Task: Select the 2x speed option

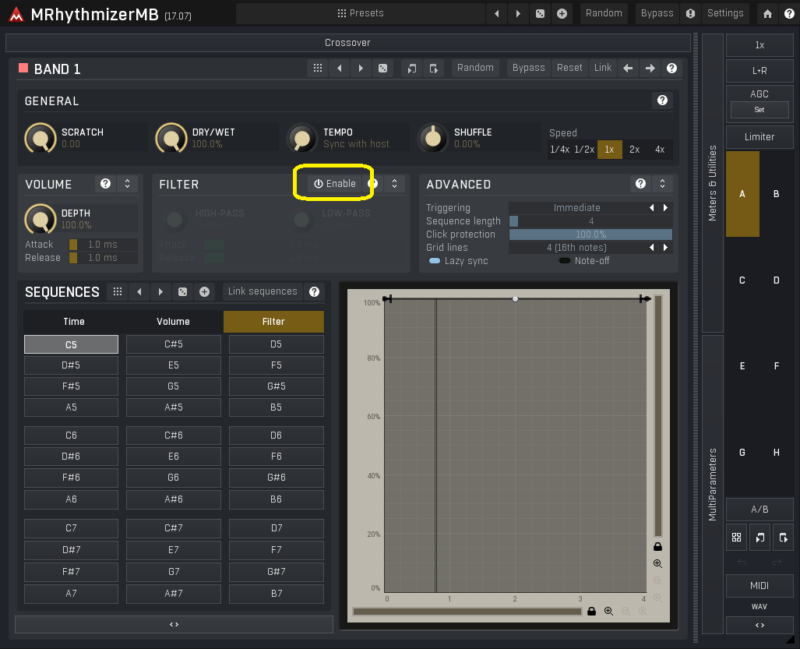Action: point(634,149)
